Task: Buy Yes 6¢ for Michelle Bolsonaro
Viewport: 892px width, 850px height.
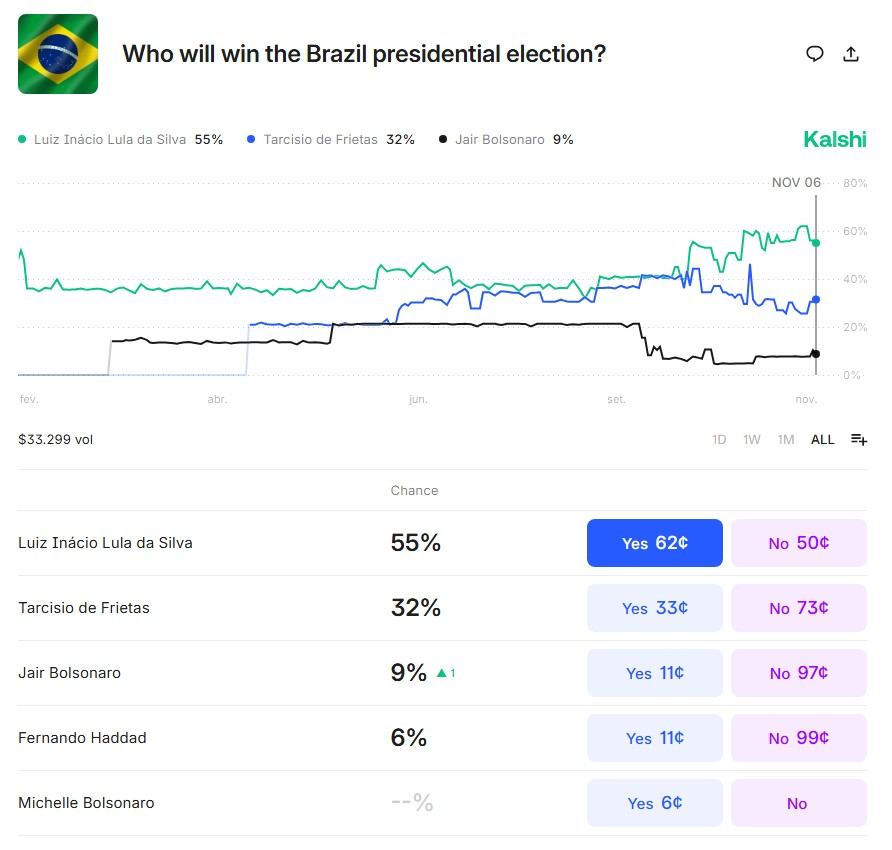Action: [x=654, y=803]
